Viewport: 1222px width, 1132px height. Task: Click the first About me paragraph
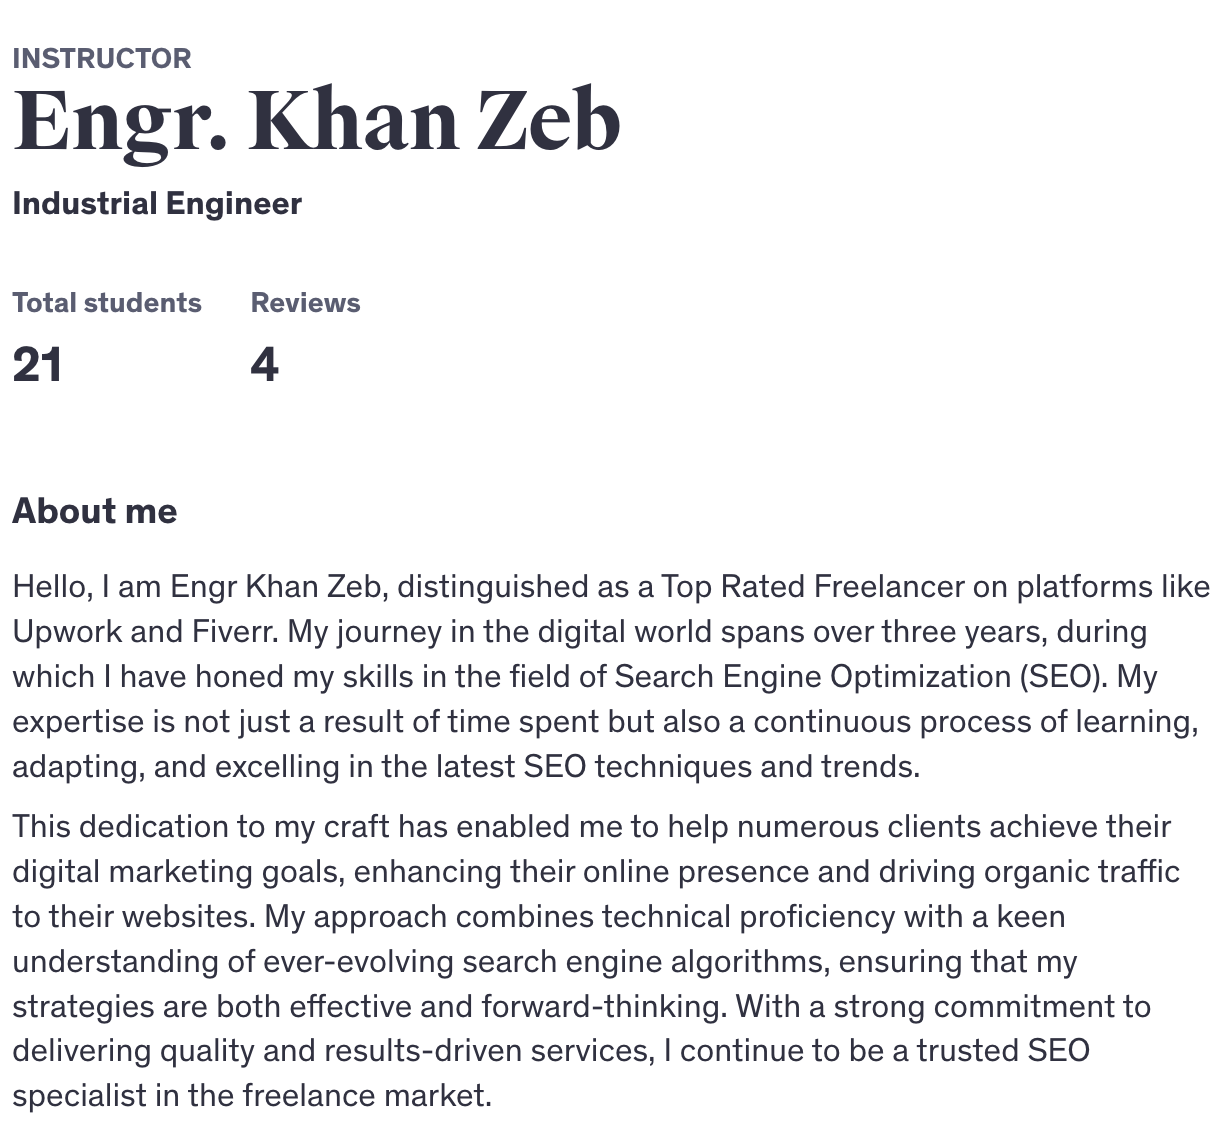pyautogui.click(x=611, y=677)
